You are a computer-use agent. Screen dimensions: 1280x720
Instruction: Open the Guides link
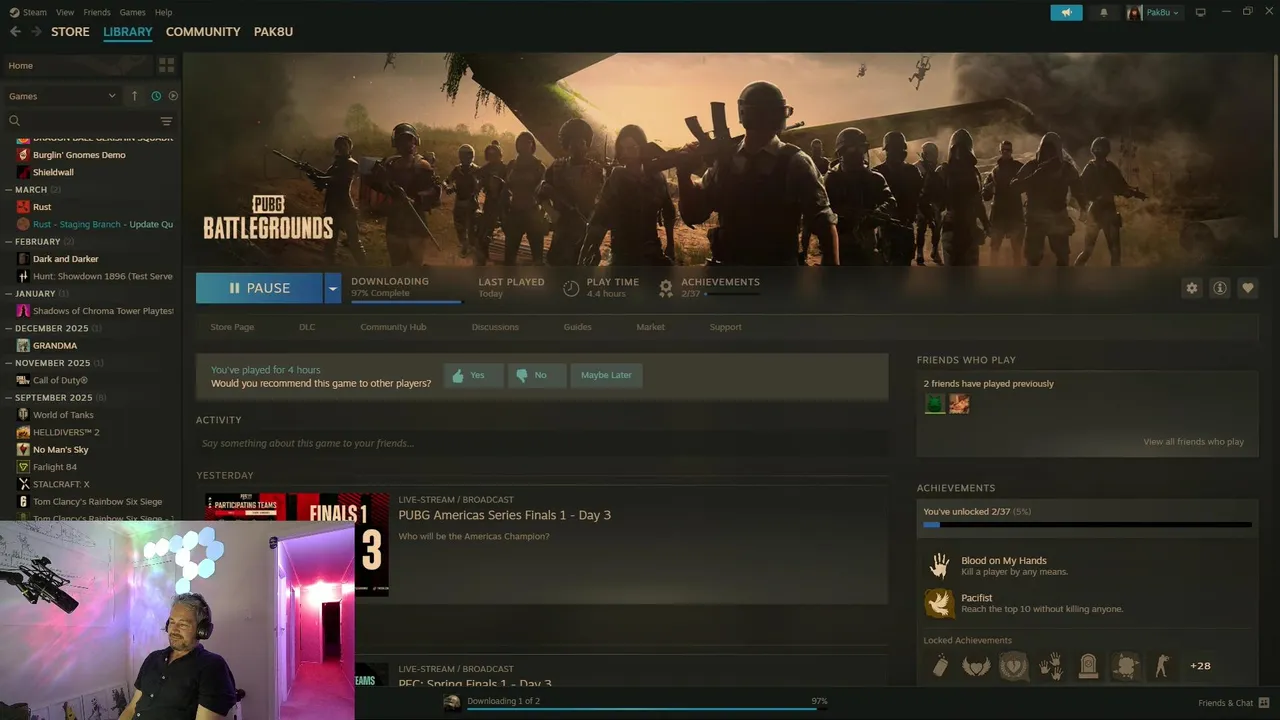pos(577,327)
